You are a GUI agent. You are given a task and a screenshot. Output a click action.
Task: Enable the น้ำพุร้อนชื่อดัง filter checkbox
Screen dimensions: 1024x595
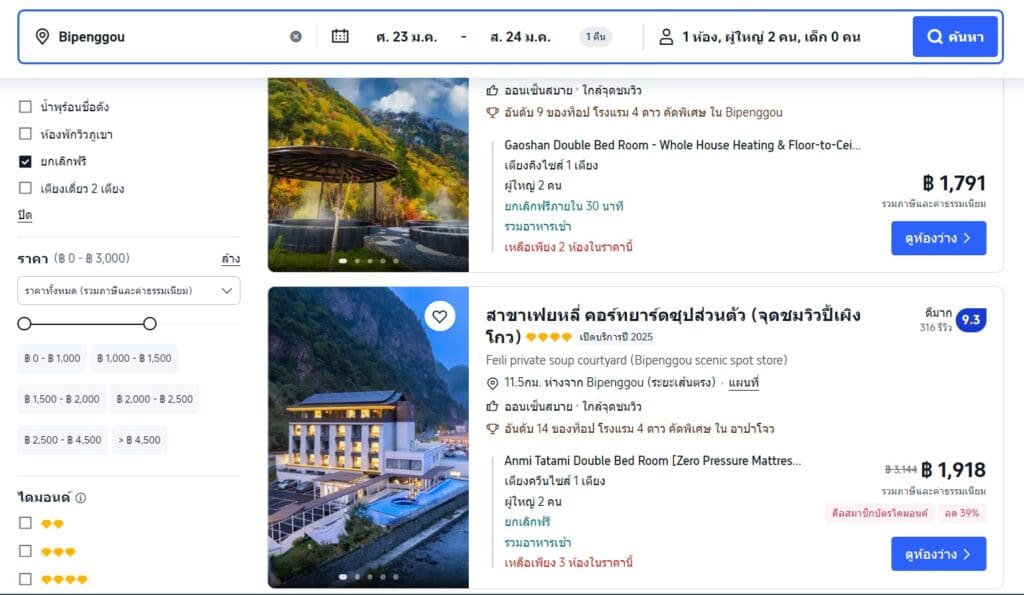click(x=25, y=106)
